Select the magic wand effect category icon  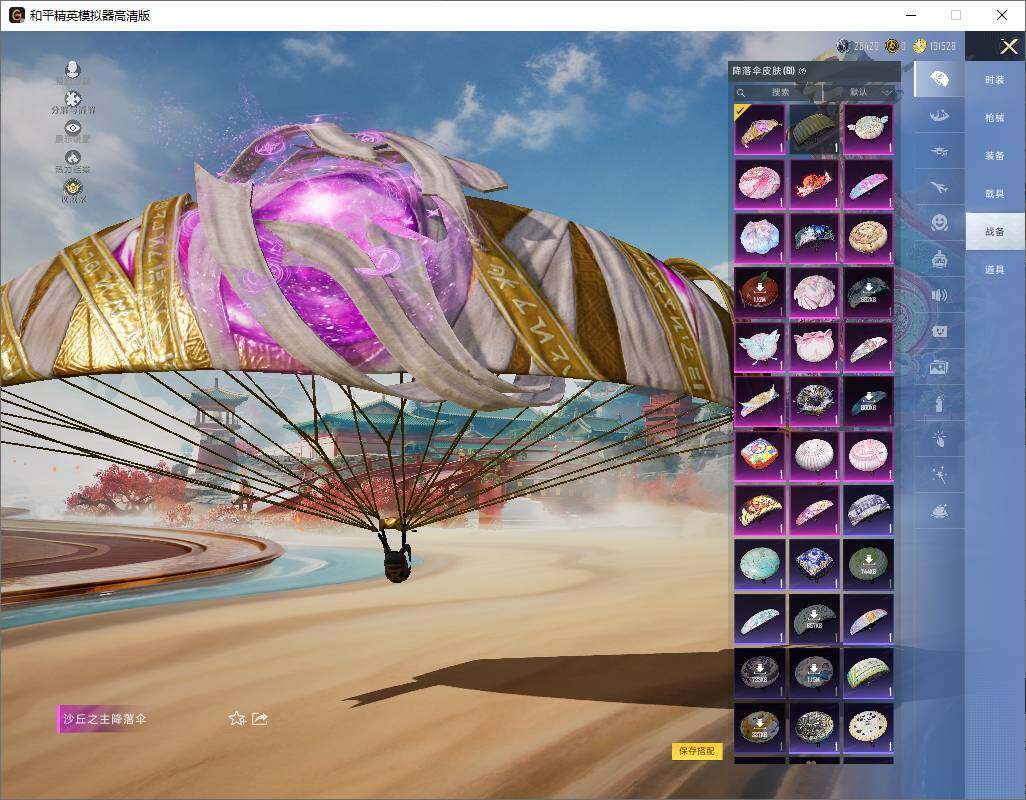point(939,474)
